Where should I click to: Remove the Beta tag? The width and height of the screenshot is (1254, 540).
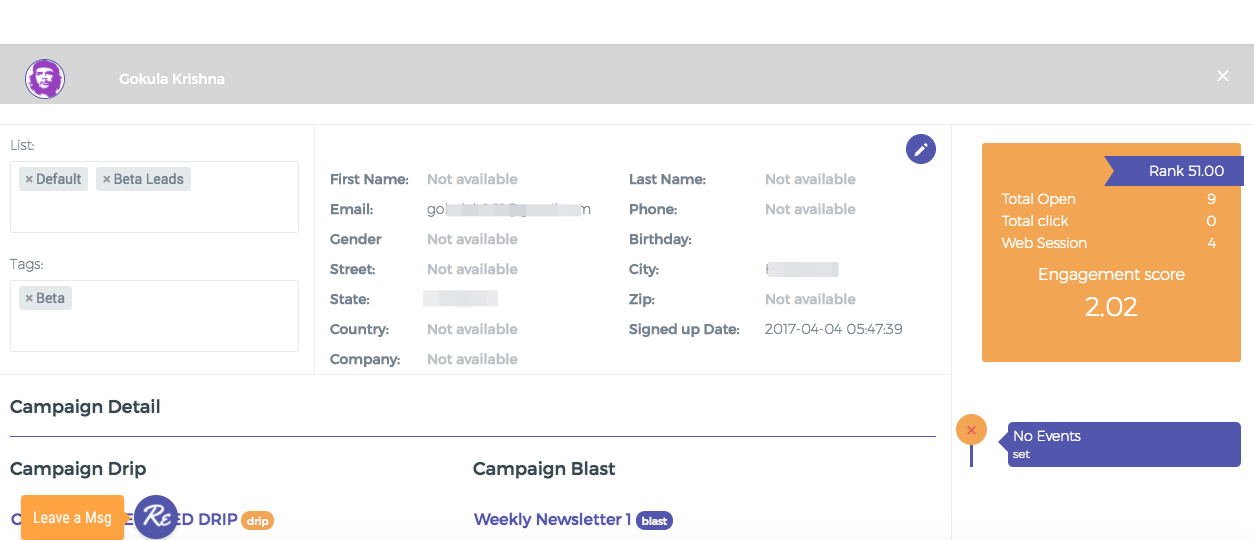point(29,299)
